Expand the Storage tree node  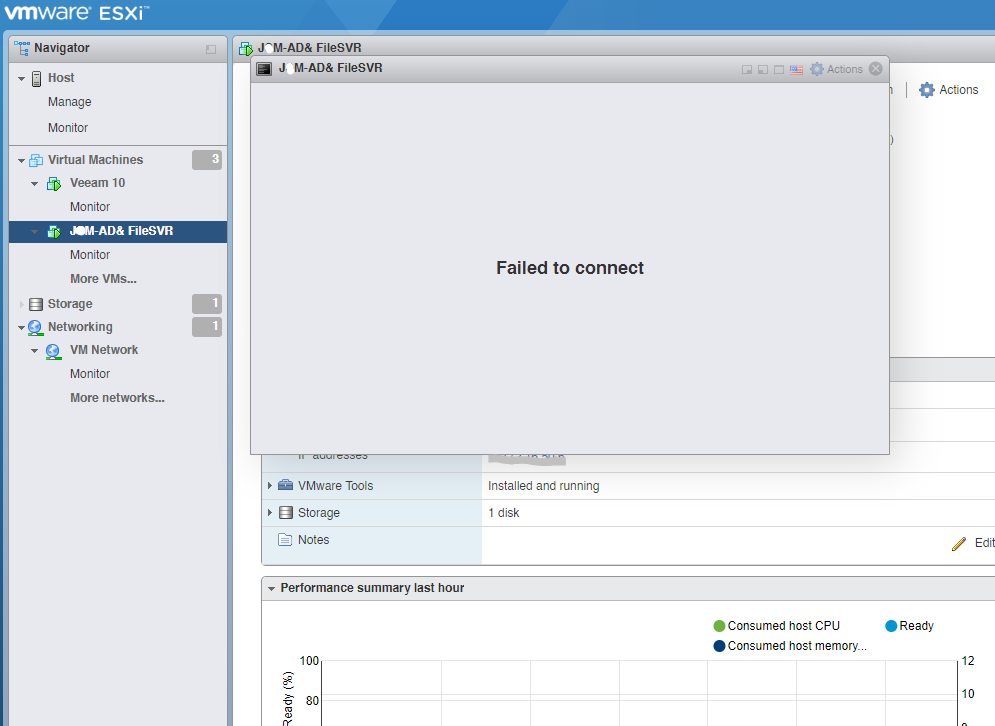[19, 303]
